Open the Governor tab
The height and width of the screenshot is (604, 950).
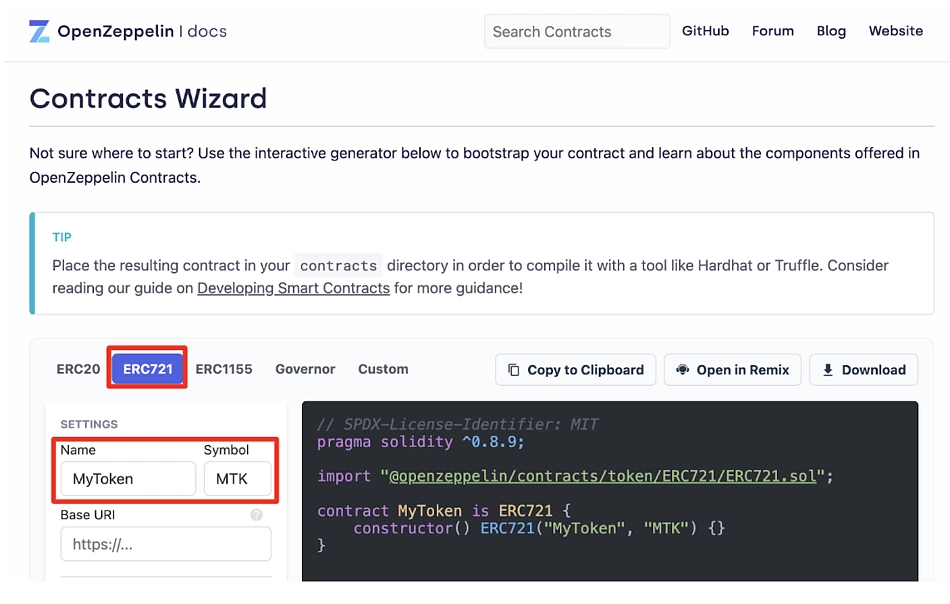click(305, 369)
